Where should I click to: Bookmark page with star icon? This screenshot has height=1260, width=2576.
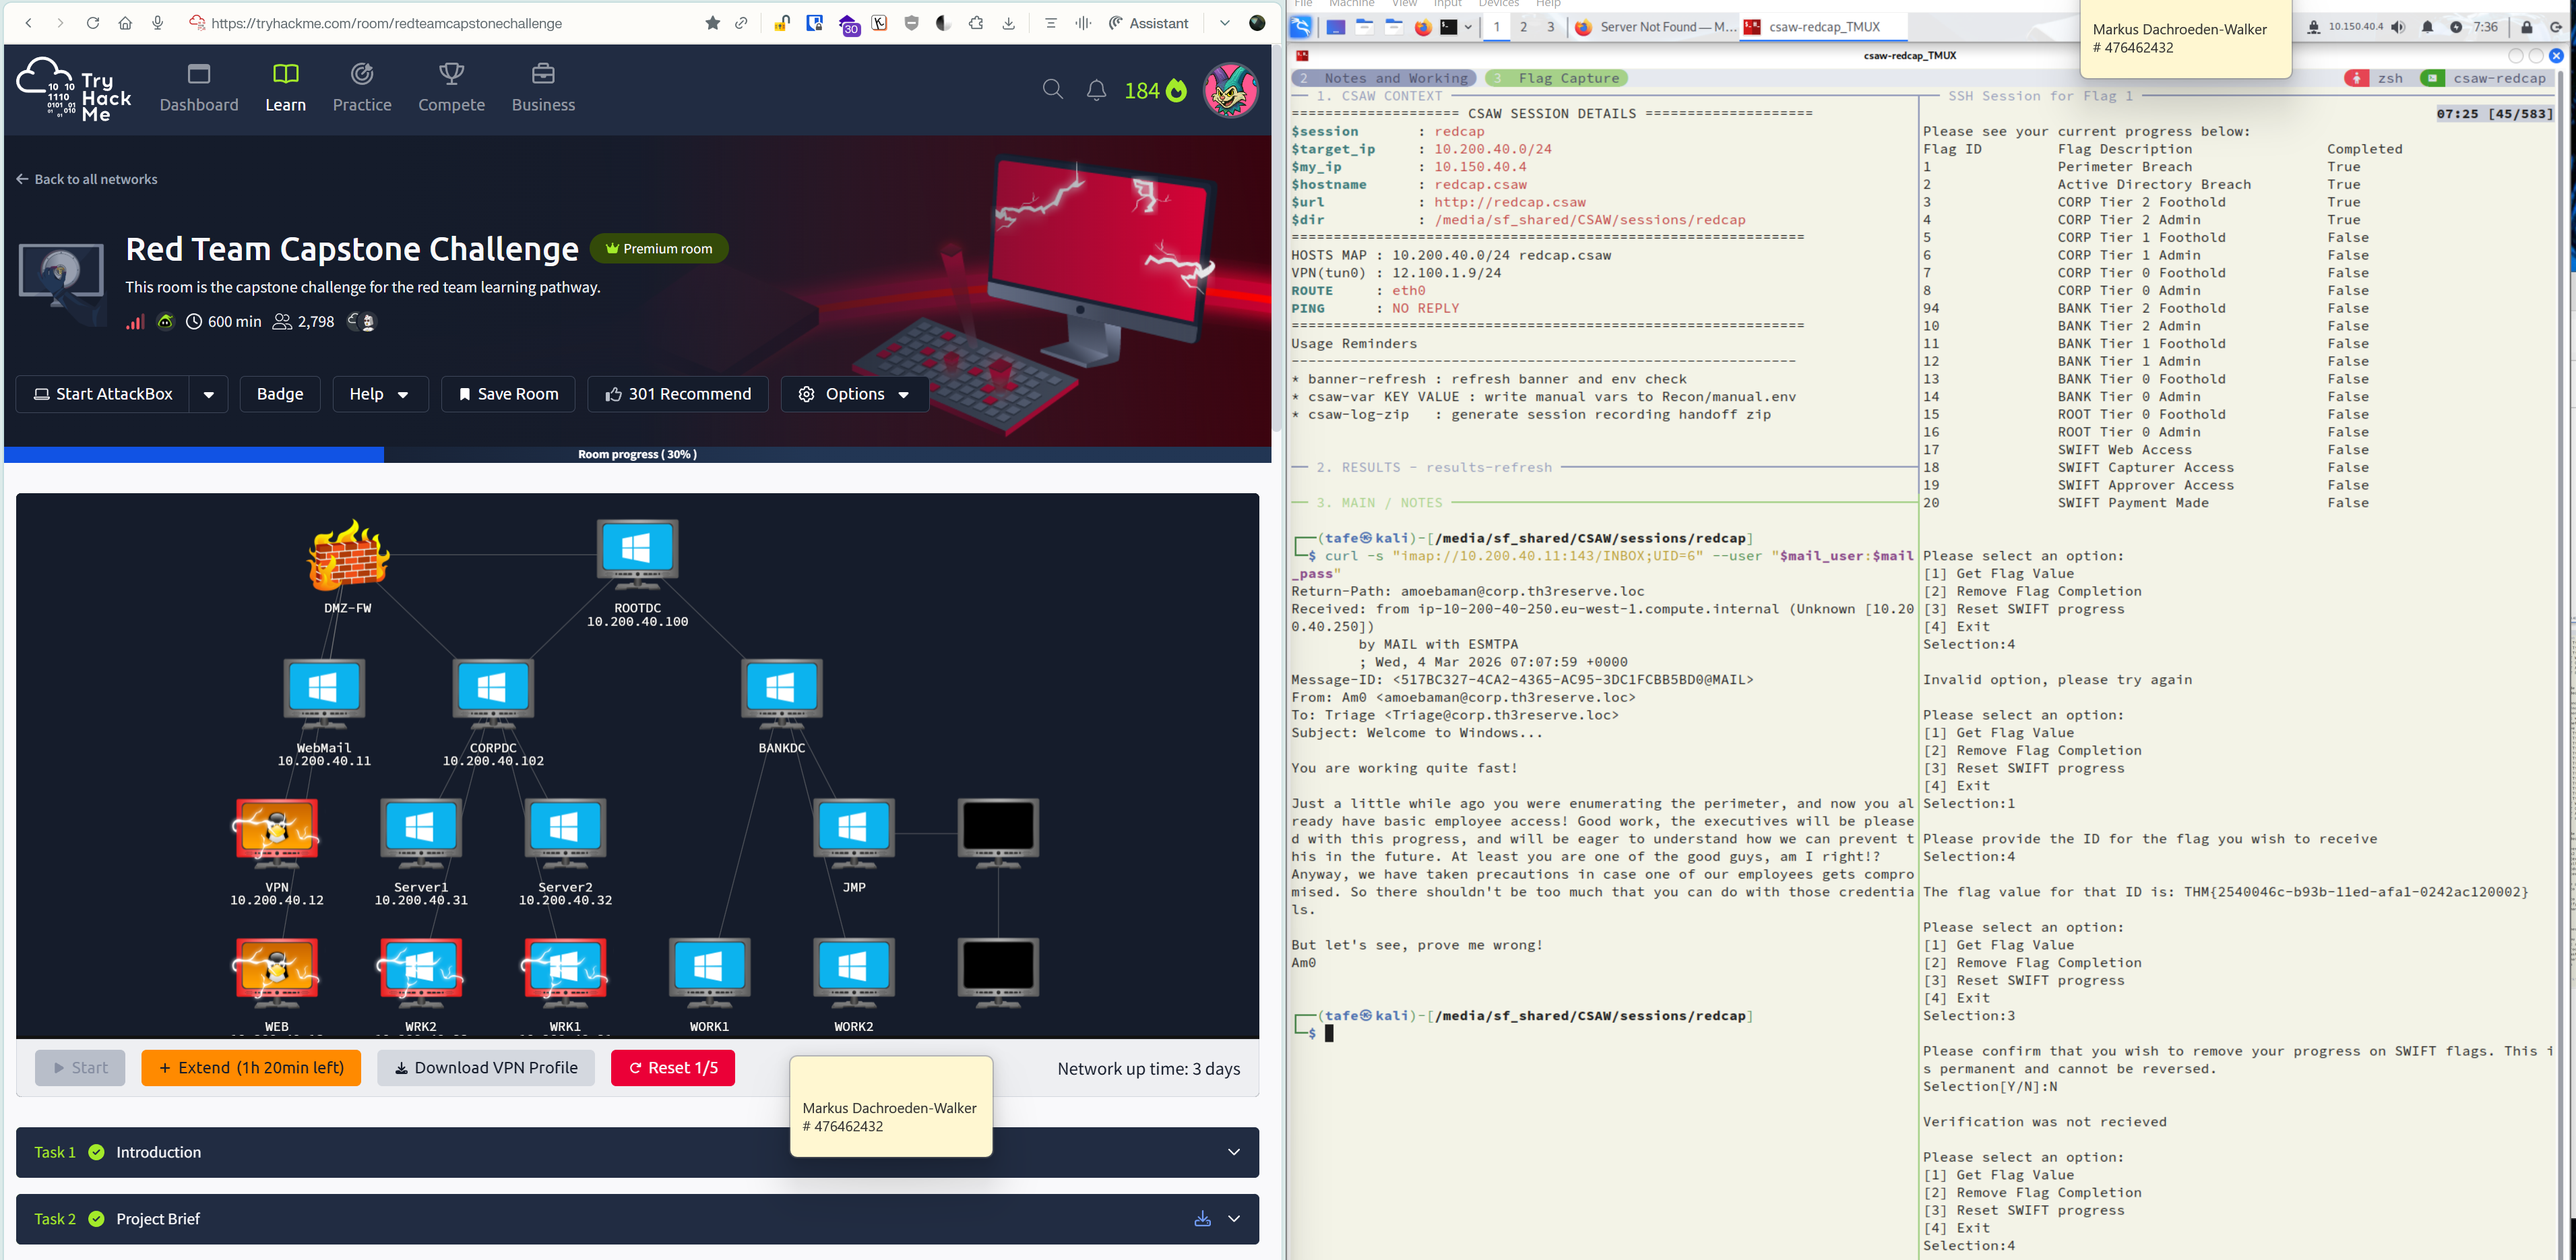[712, 23]
